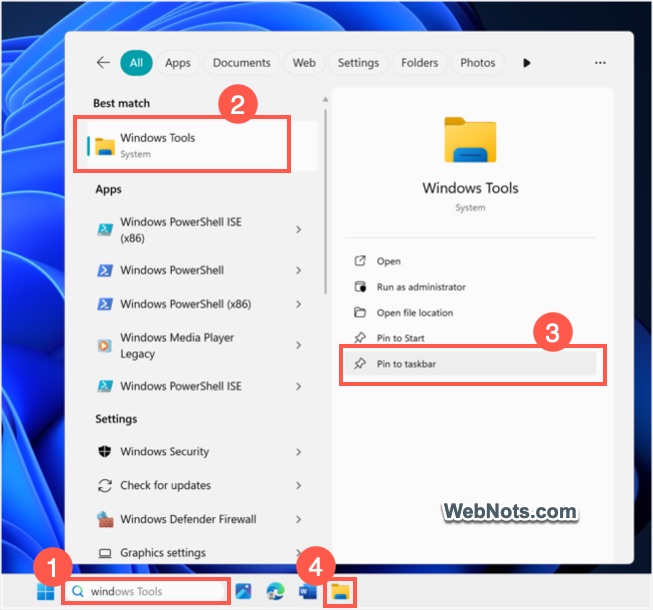Click the taskbar search box

pyautogui.click(x=145, y=591)
